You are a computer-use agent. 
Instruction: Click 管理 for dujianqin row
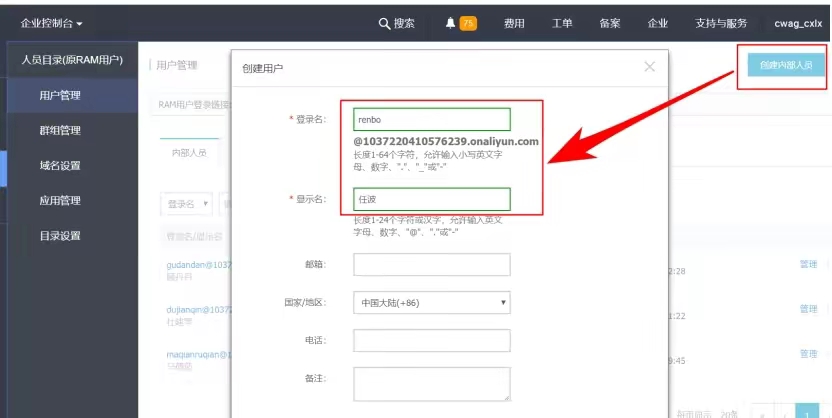coord(808,309)
